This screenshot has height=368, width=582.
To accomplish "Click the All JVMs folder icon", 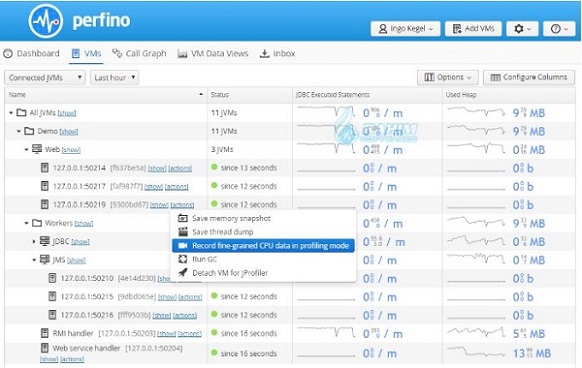I will [22, 113].
